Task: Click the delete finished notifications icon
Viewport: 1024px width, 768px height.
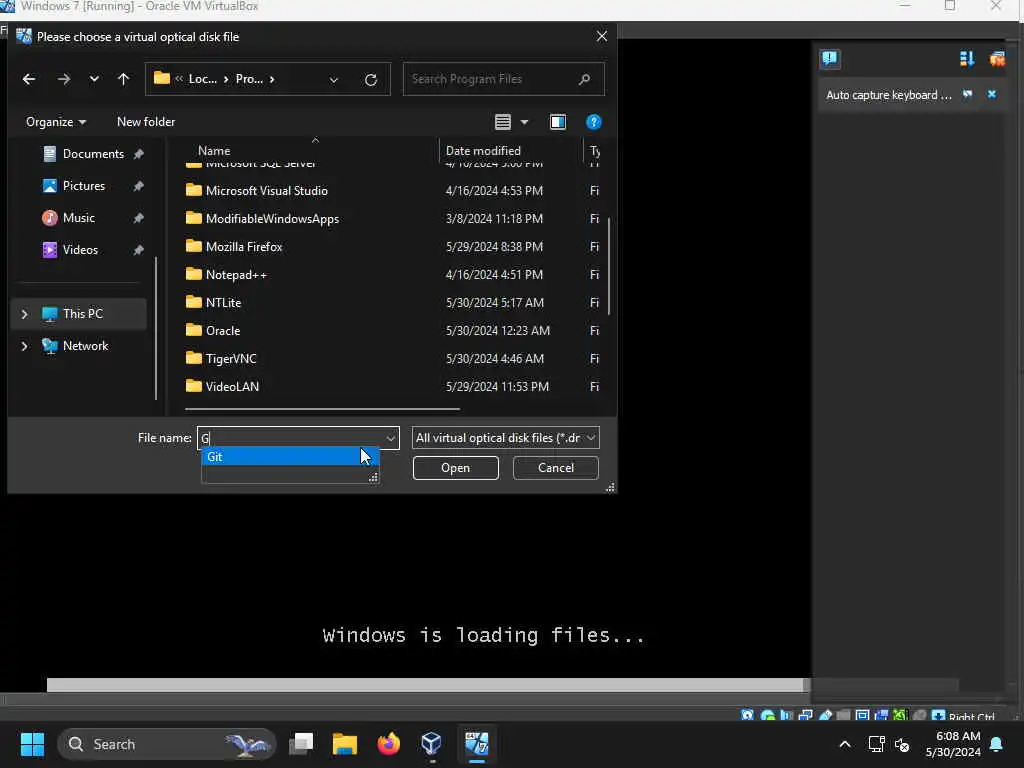Action: point(997,59)
